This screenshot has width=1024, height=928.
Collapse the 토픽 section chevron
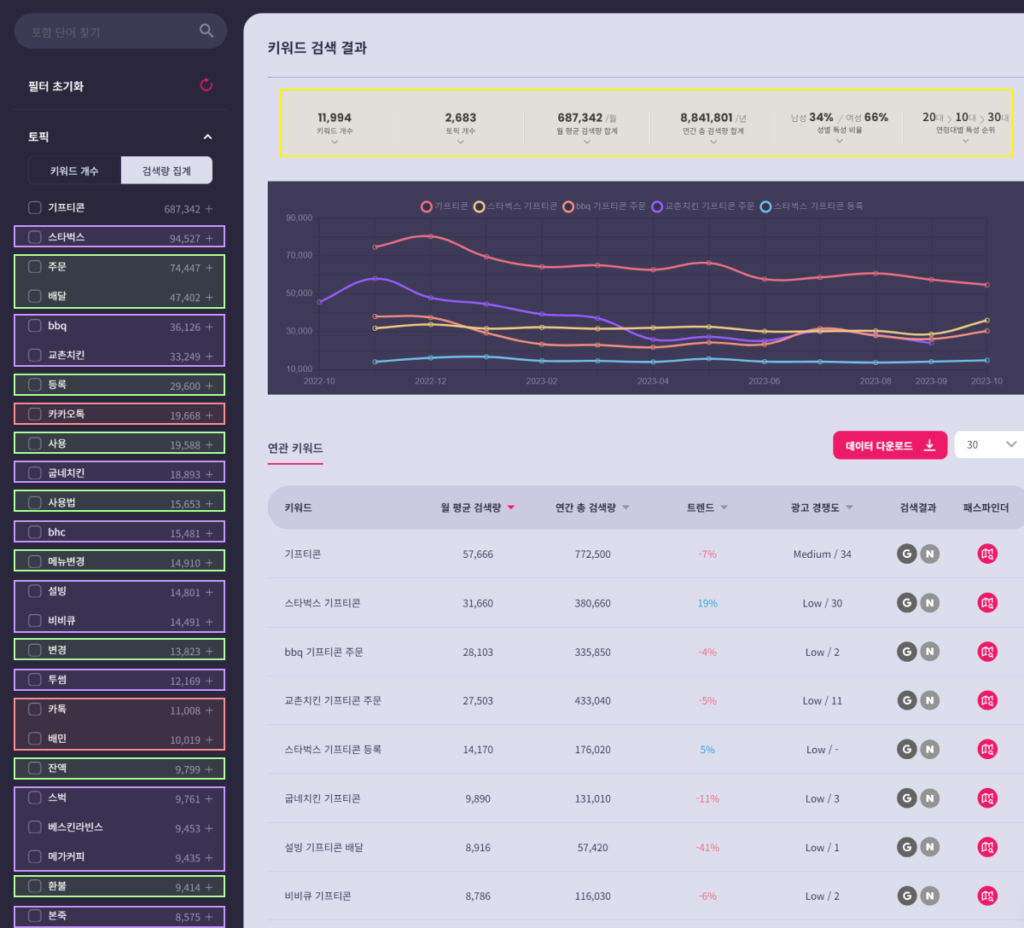[208, 136]
